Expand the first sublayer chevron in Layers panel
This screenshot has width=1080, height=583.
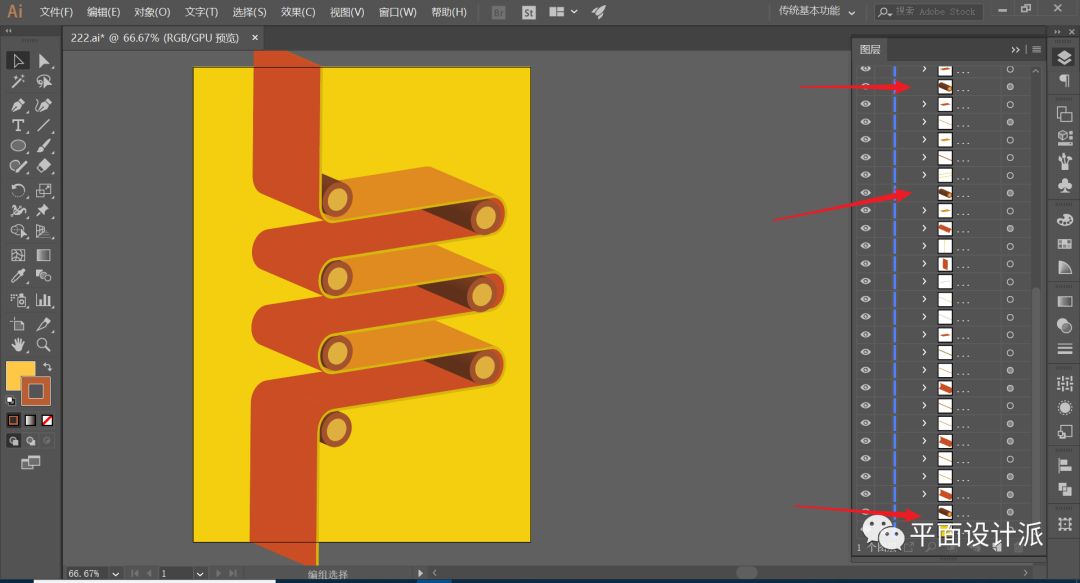pos(924,70)
